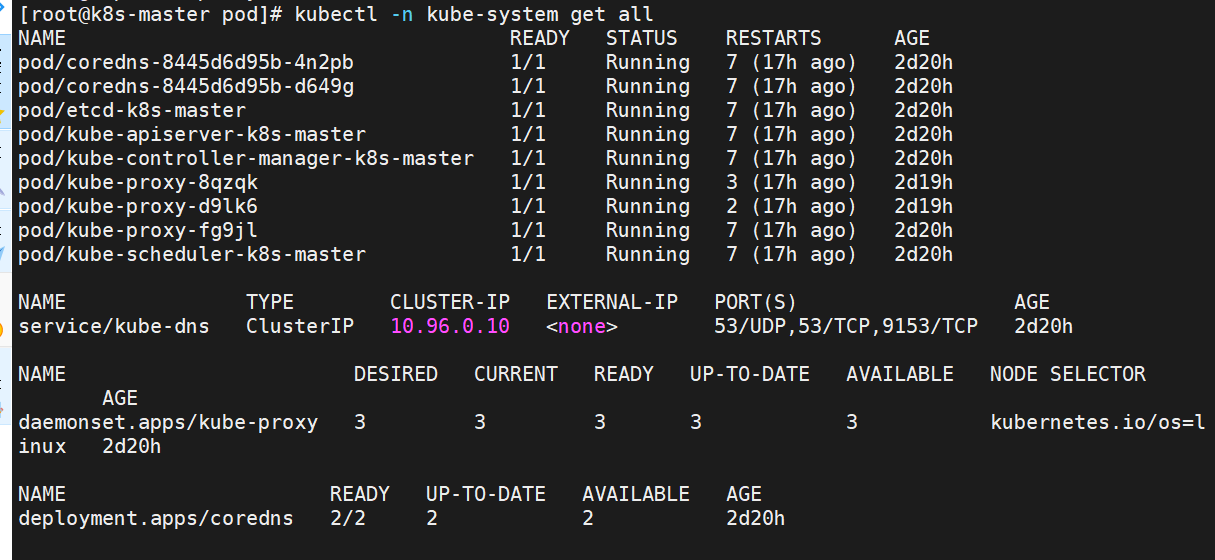Click the pod/kube-proxy-d9lk6 name
The width and height of the screenshot is (1215, 560).
pyautogui.click(x=138, y=206)
